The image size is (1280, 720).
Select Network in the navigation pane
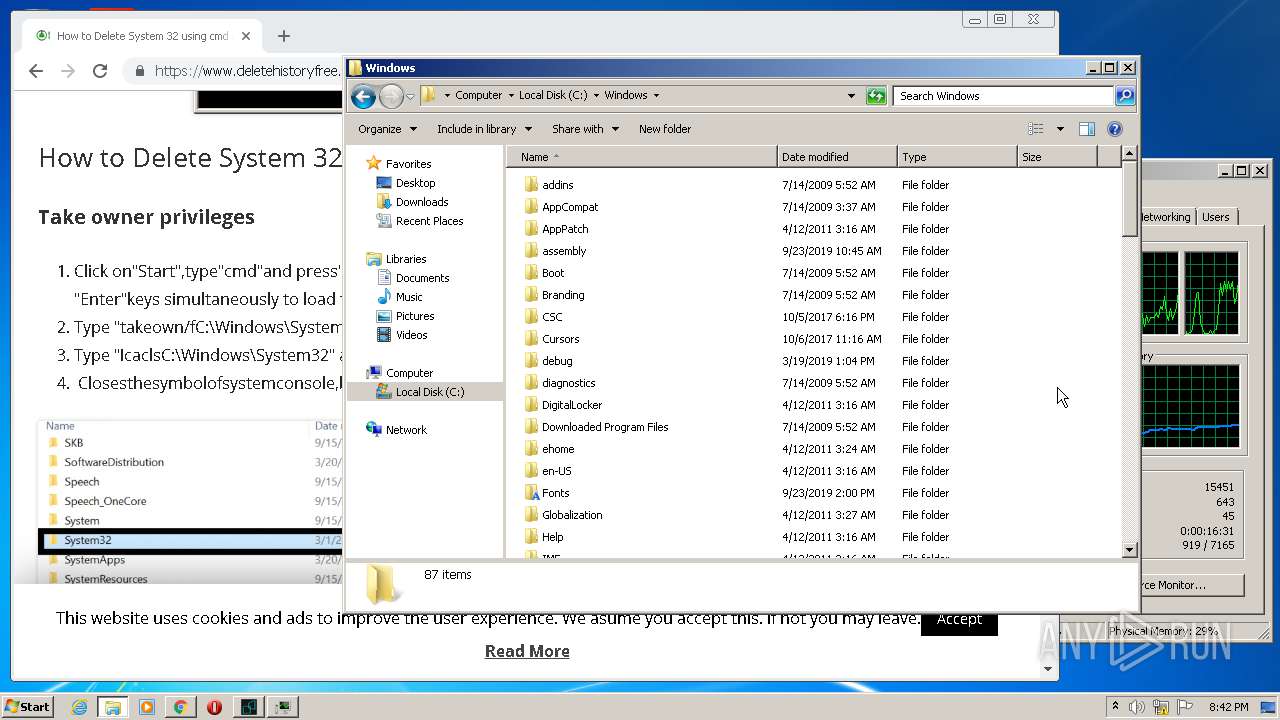coord(406,430)
